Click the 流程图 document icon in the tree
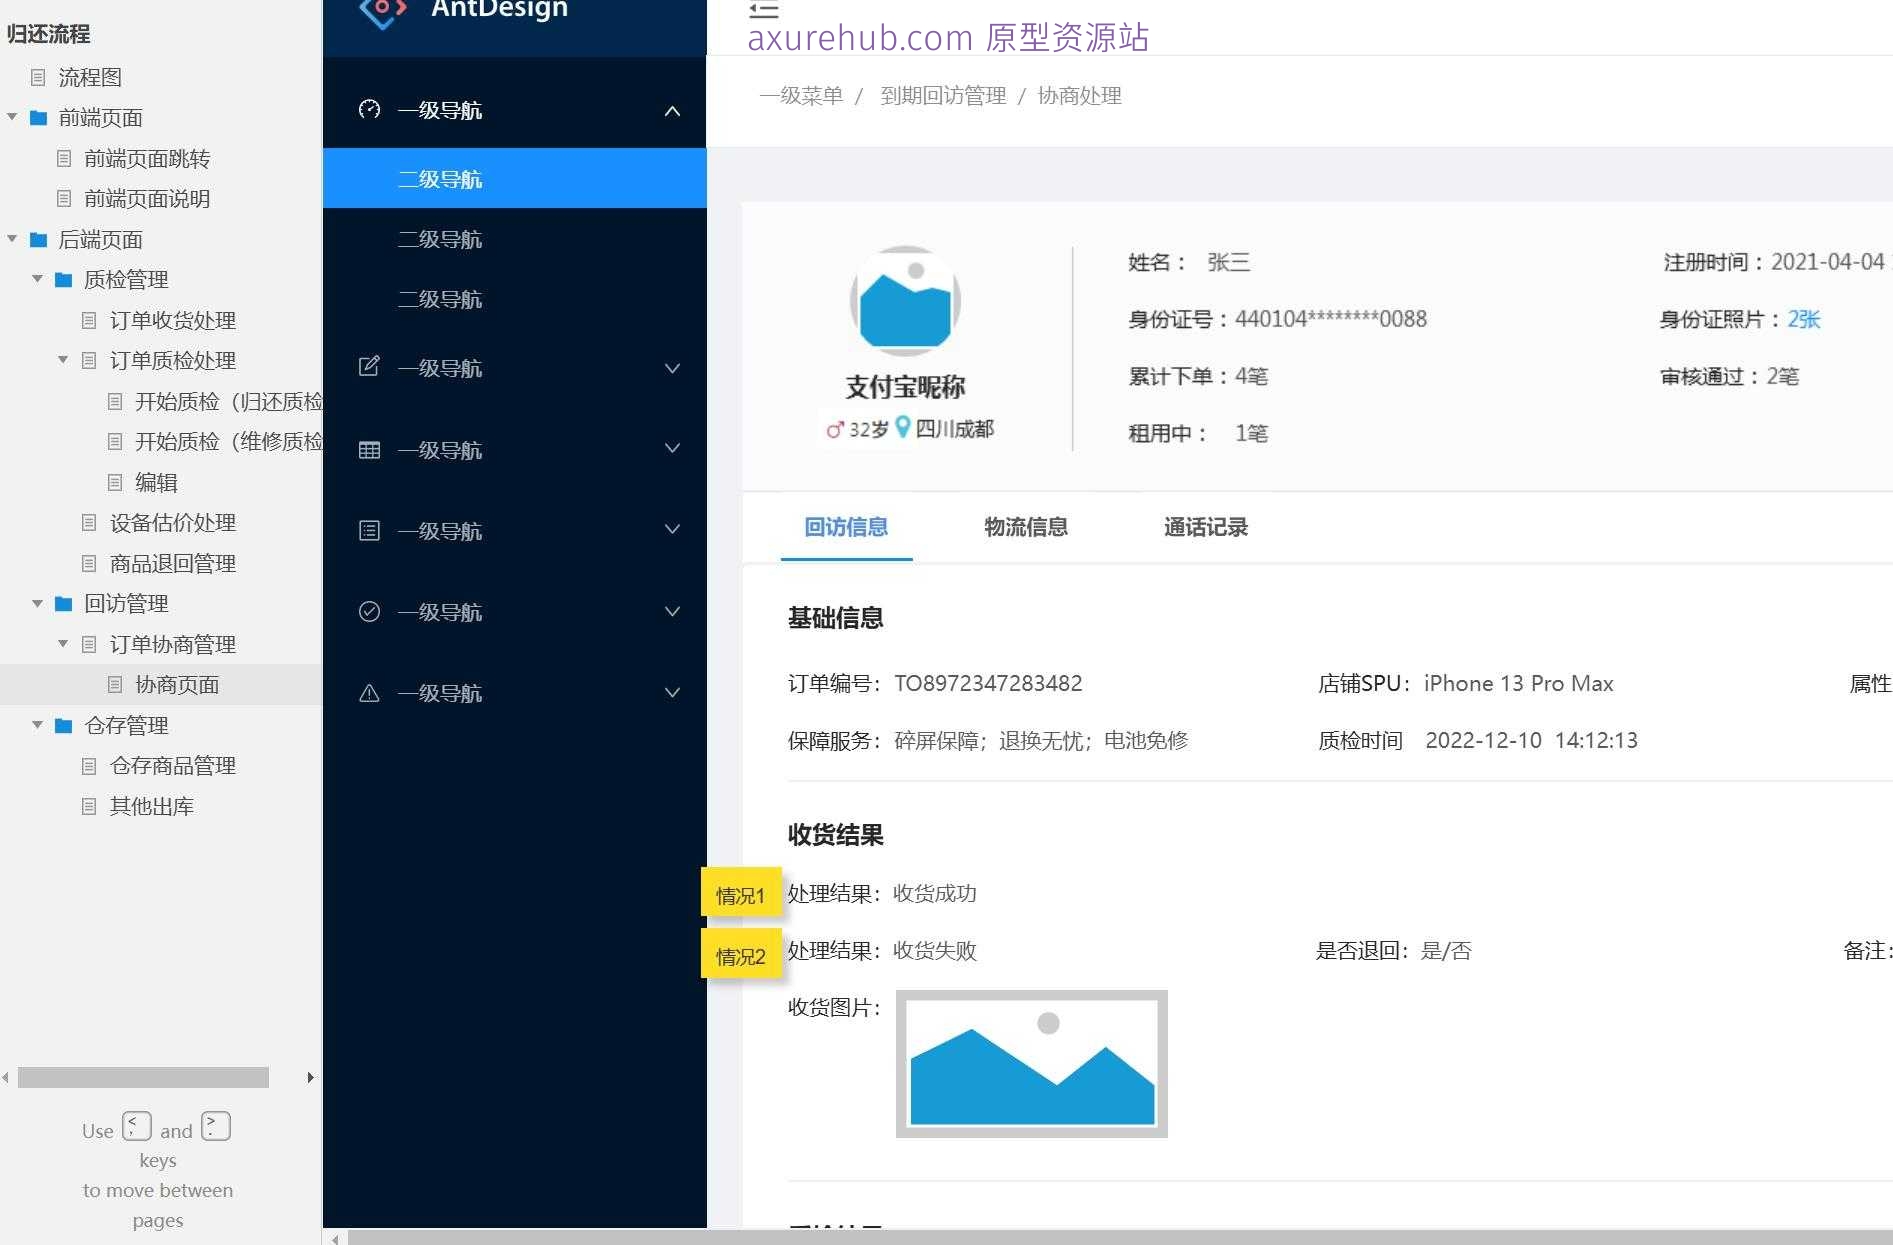Screen dimensions: 1893x1245 40,77
